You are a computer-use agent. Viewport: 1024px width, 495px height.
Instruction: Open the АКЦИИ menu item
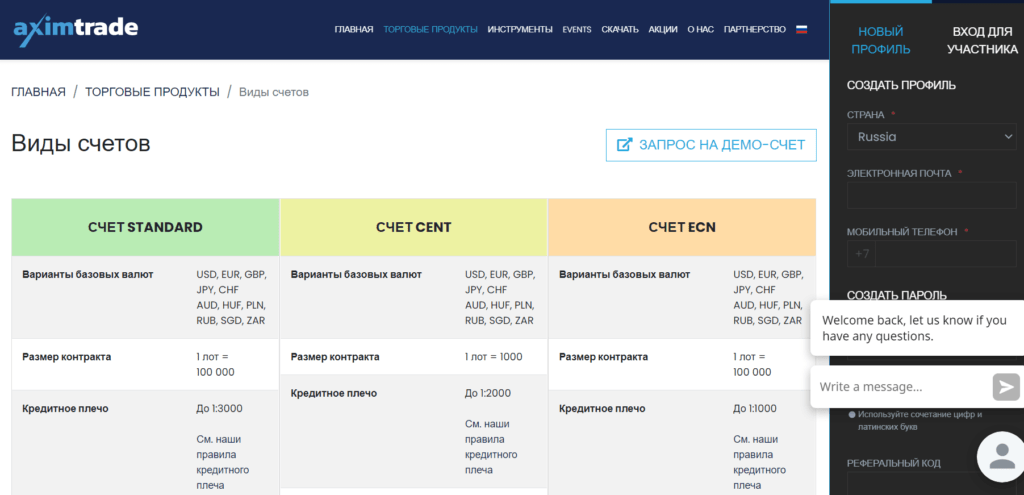click(x=663, y=29)
